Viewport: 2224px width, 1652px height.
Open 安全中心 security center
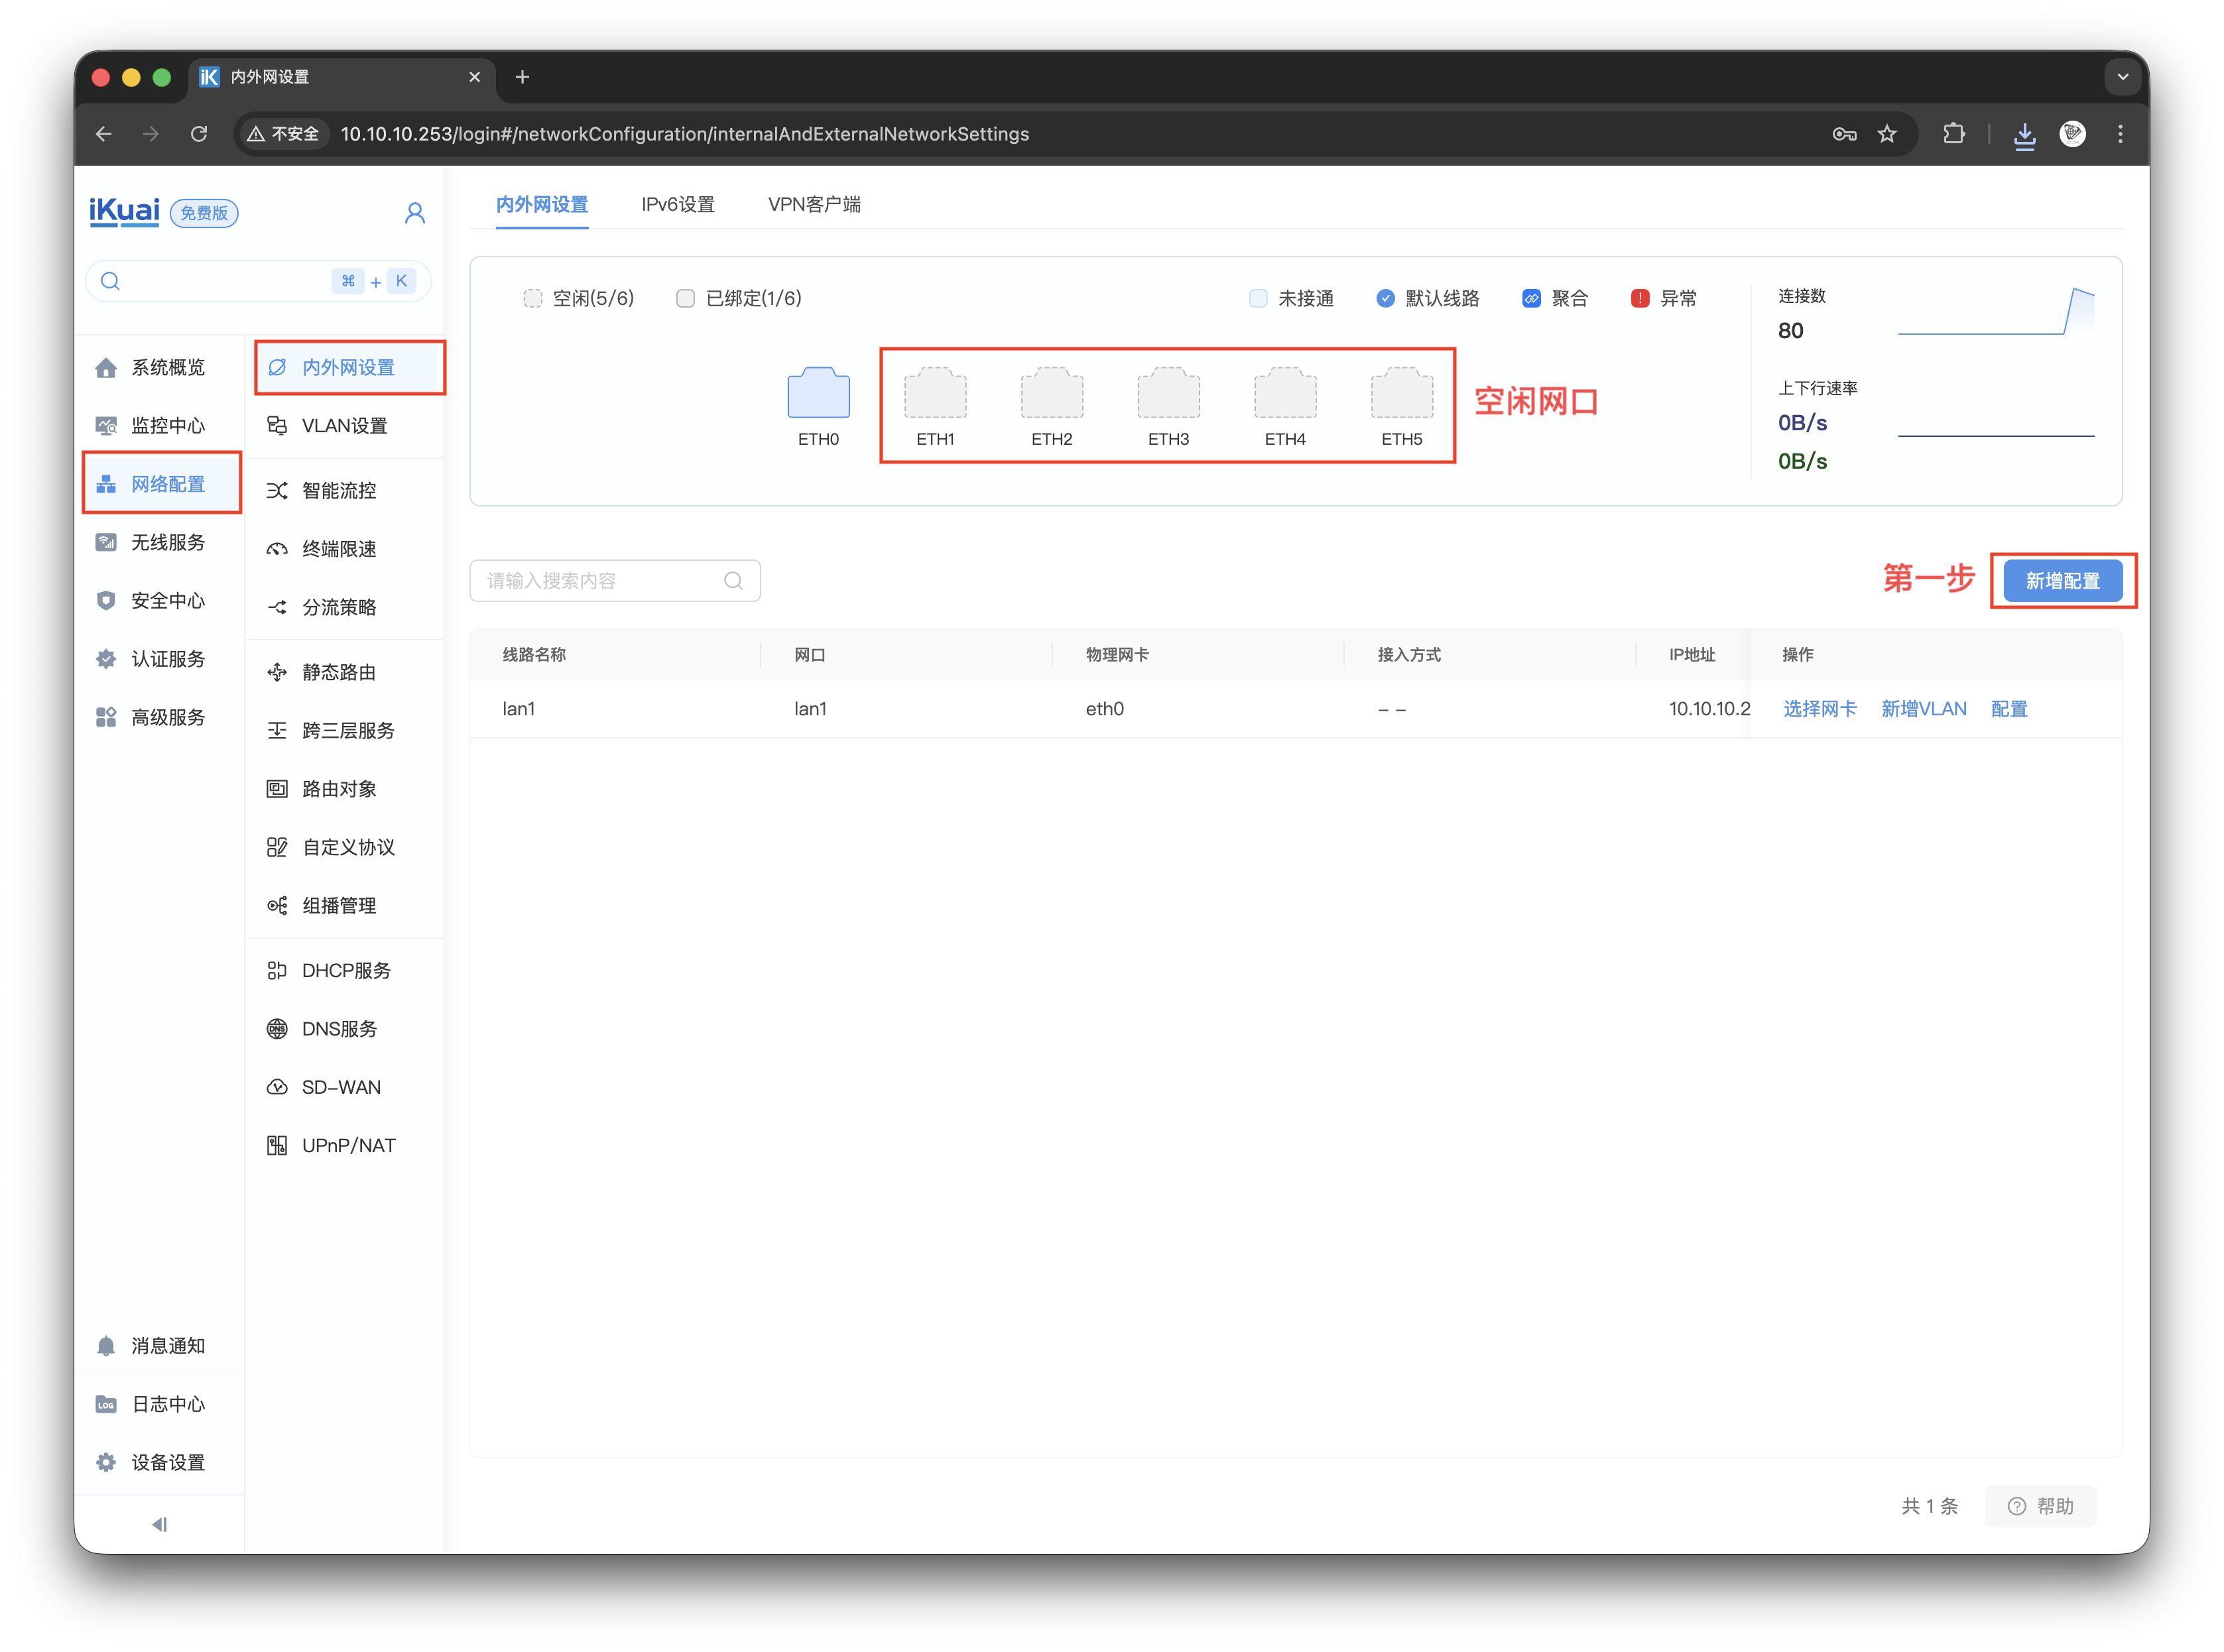tap(167, 600)
